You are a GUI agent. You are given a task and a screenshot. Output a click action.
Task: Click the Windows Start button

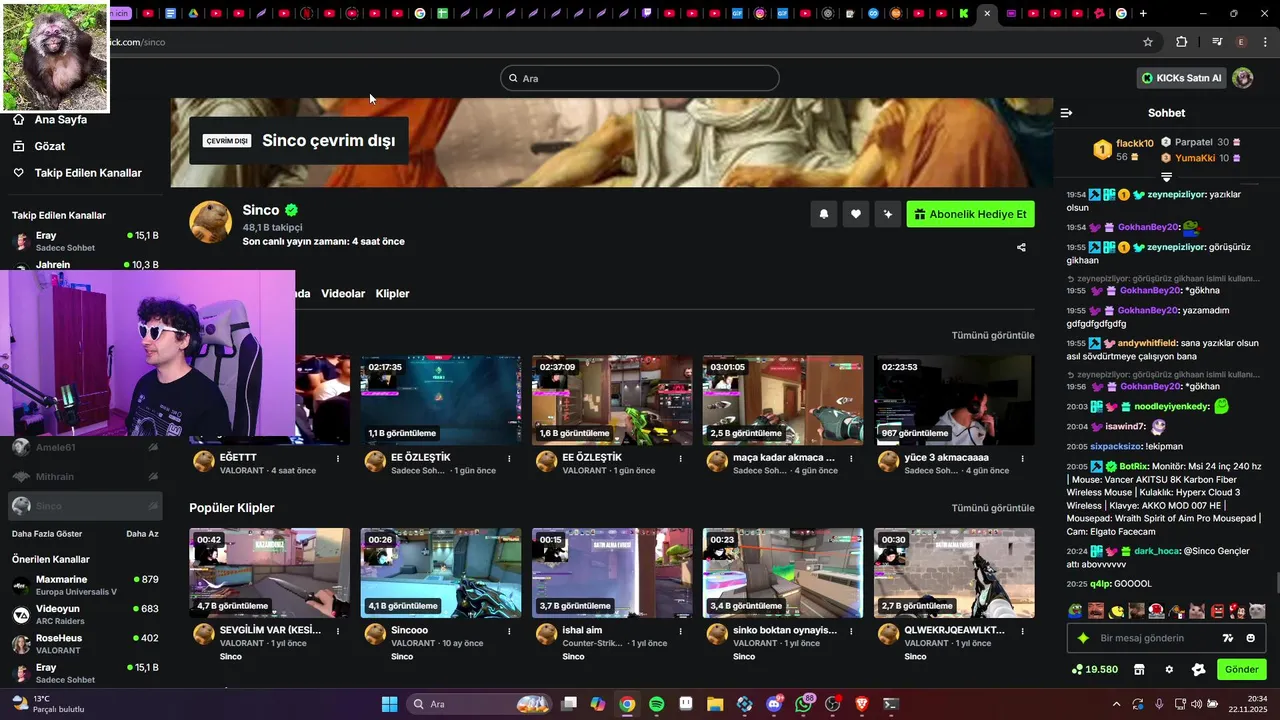pyautogui.click(x=389, y=704)
